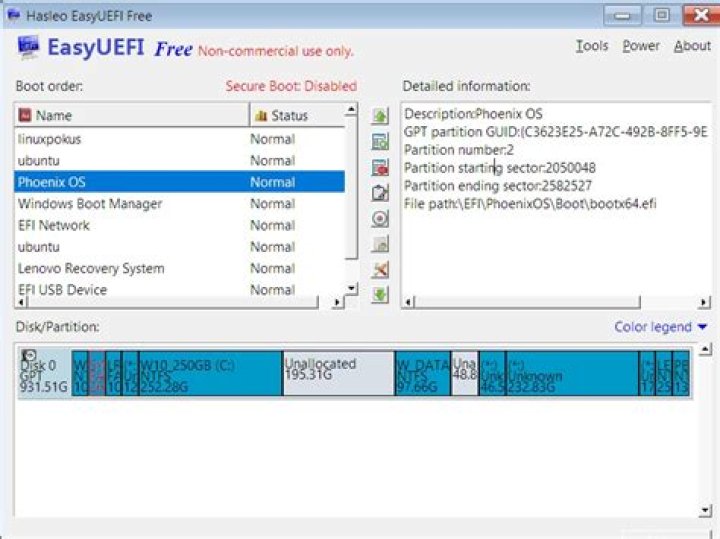The width and height of the screenshot is (720, 539).
Task: Click the Description:Phoenix OS line
Action: [473, 114]
